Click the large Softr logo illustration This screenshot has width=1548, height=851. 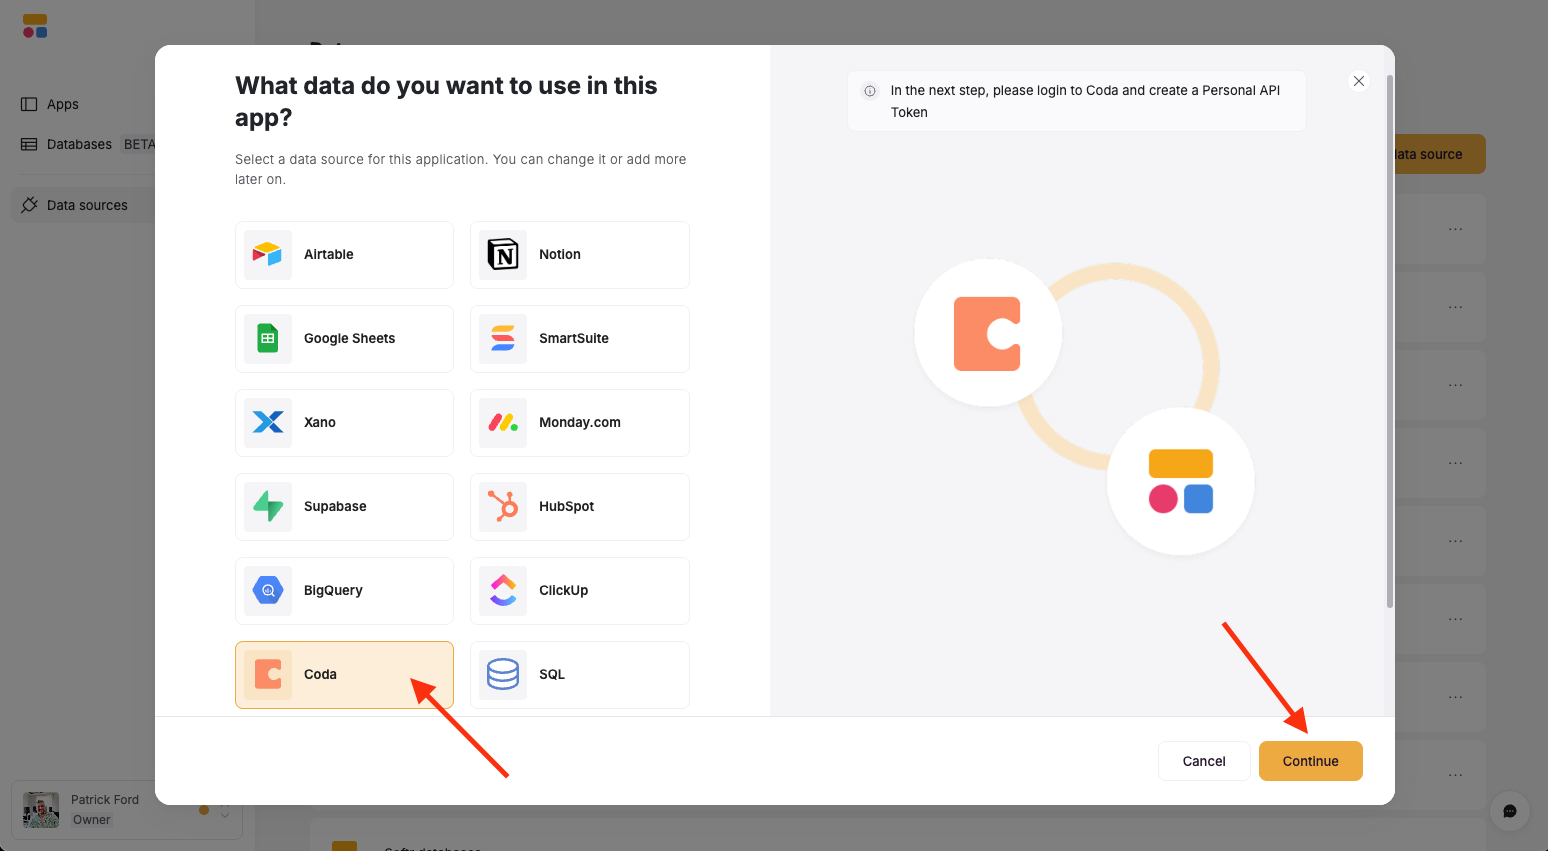click(x=1181, y=481)
